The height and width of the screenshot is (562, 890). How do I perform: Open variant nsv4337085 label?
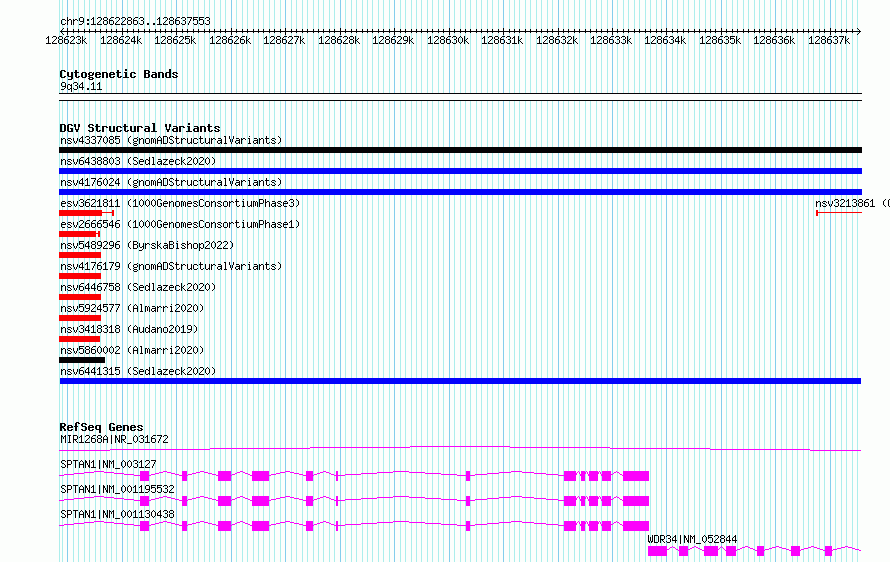coord(171,140)
